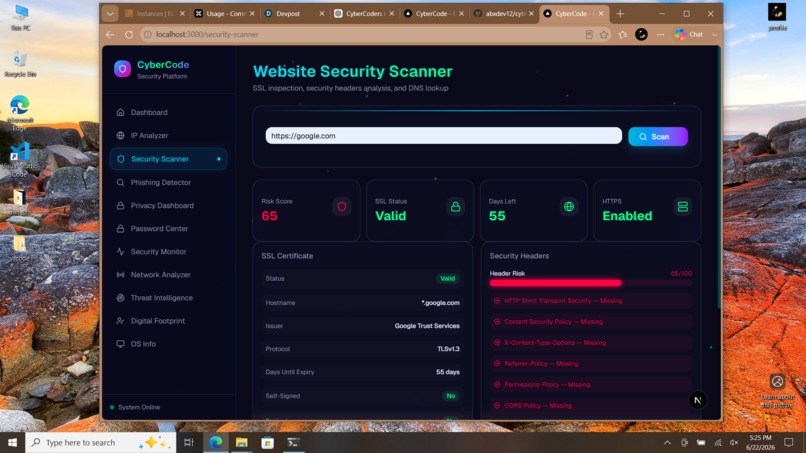806x453 pixels.
Task: Click the TLSv1.3 protocol value
Action: pyautogui.click(x=448, y=349)
